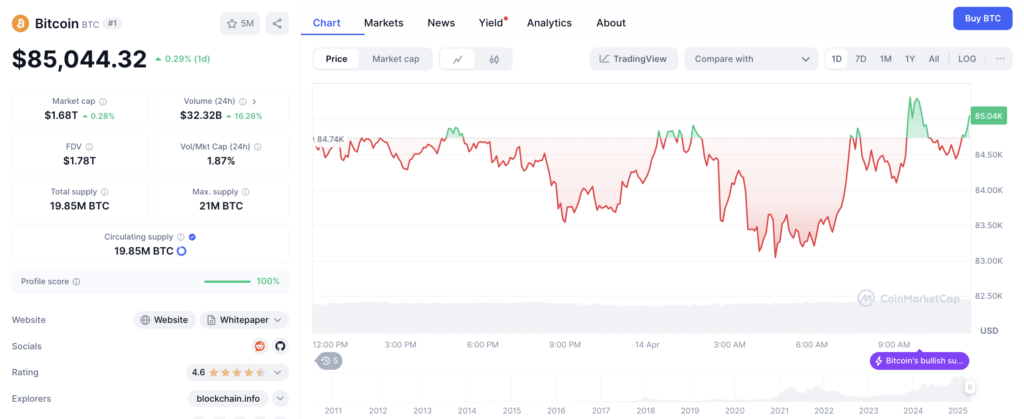1024x419 pixels.
Task: Click the Total supply info icon
Action: click(104, 192)
